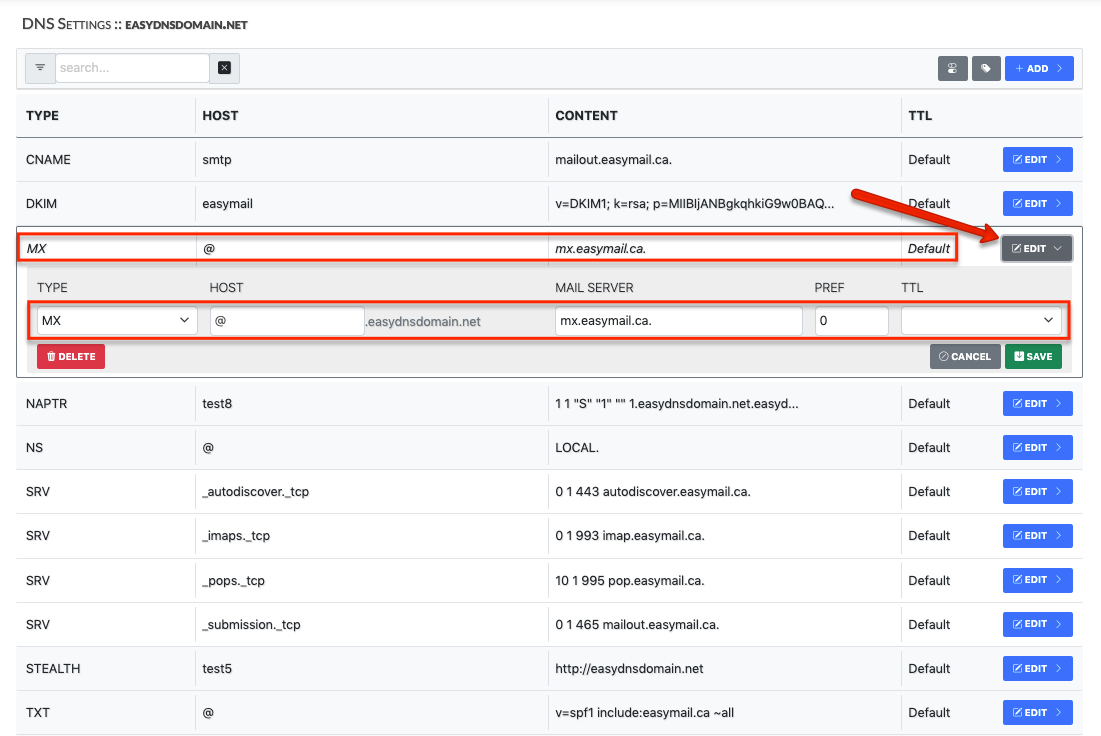The image size is (1101, 736).
Task: Select the 'smtp' host cell
Action: tap(217, 159)
